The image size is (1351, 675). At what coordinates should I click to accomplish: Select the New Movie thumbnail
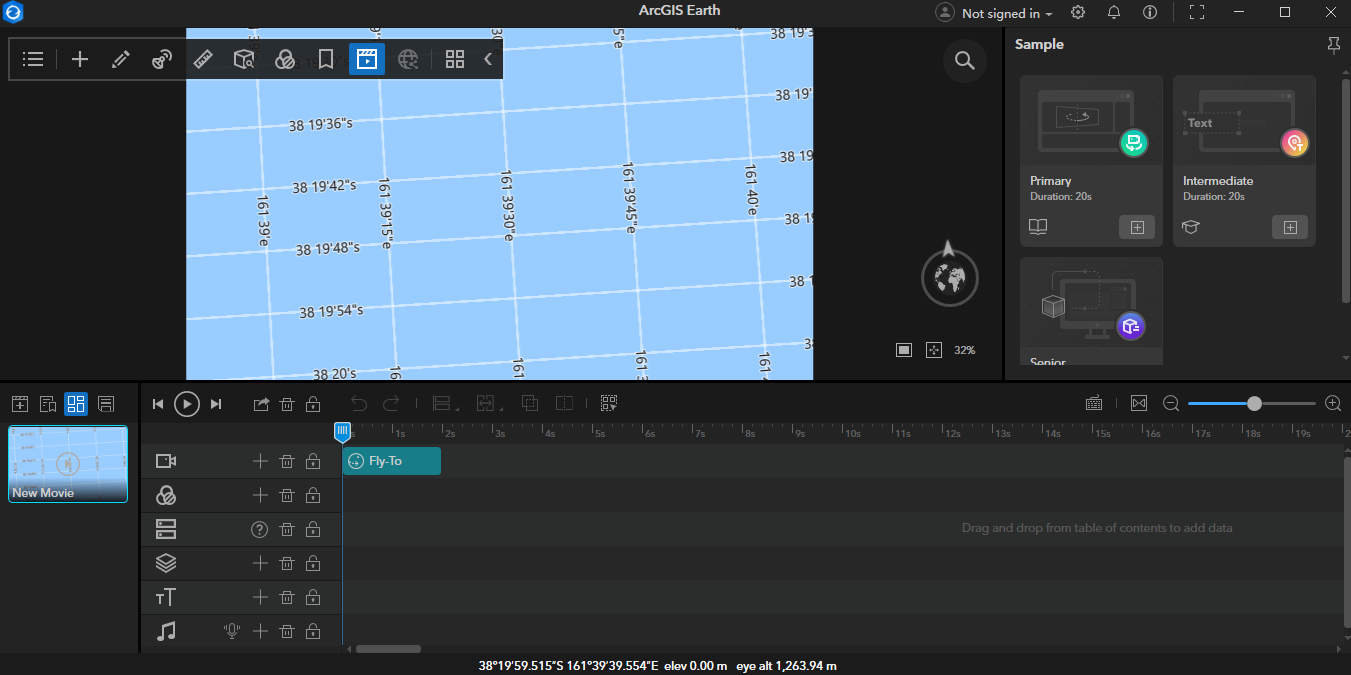(68, 464)
